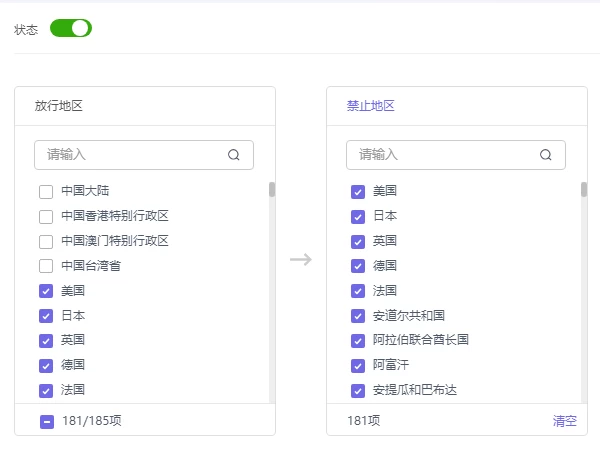The image size is (600, 457).
Task: Uncheck 阿拉伯联合酋长国 in 禁止地区 list
Action: [358, 340]
